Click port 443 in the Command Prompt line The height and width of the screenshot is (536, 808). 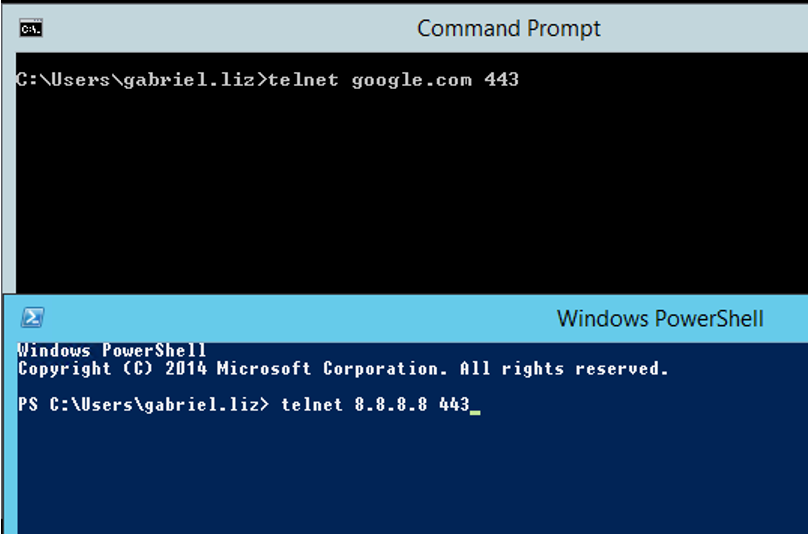point(502,80)
